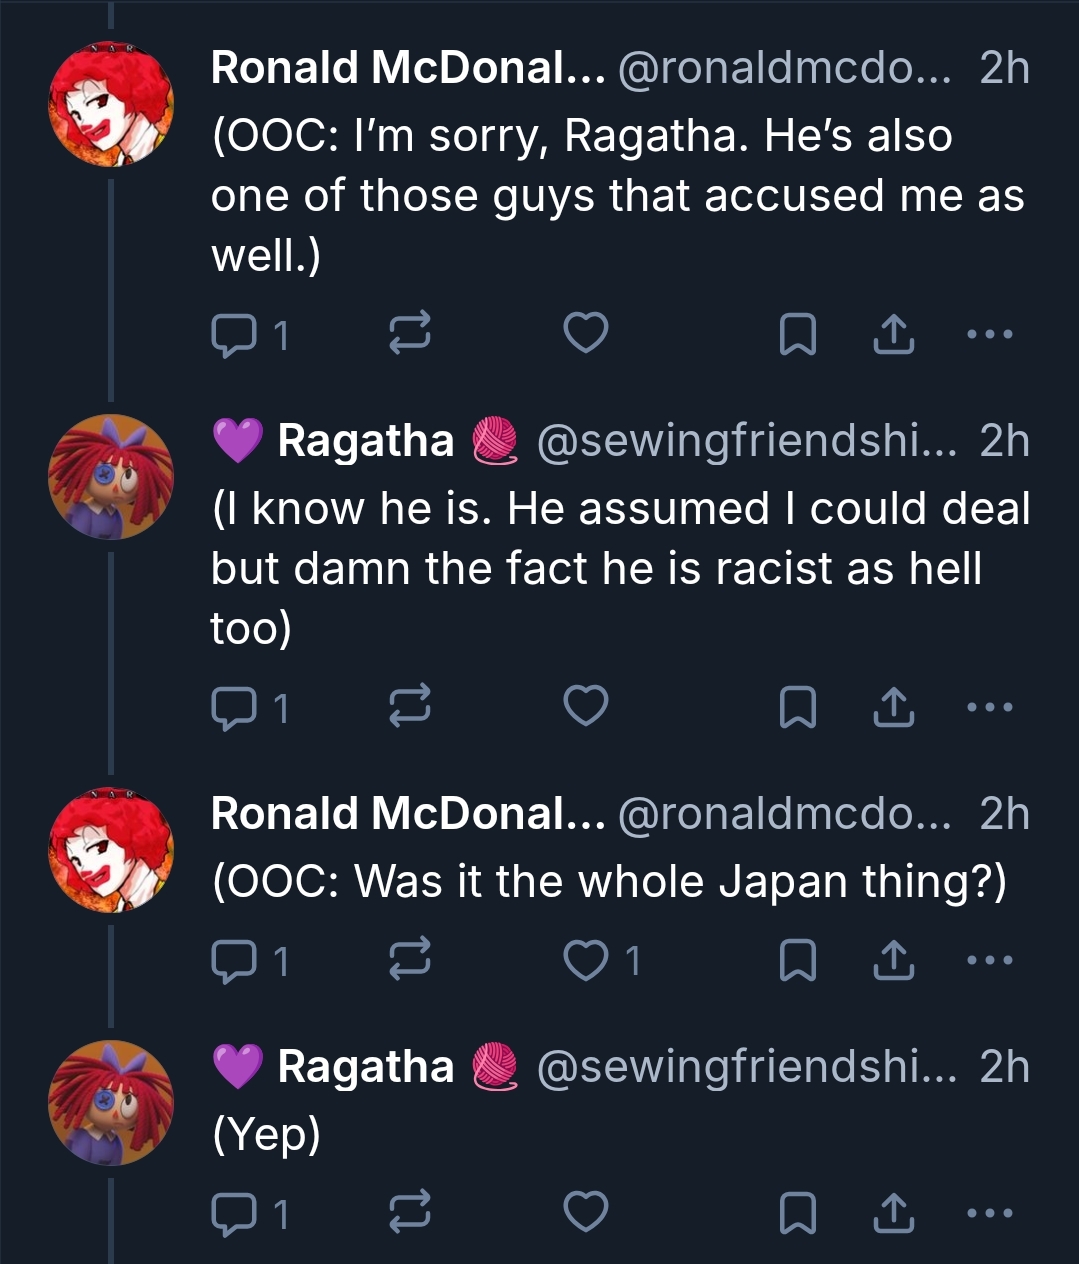The height and width of the screenshot is (1264, 1079).
Task: Like Ragatha's "racist as hell" post
Action: click(586, 707)
